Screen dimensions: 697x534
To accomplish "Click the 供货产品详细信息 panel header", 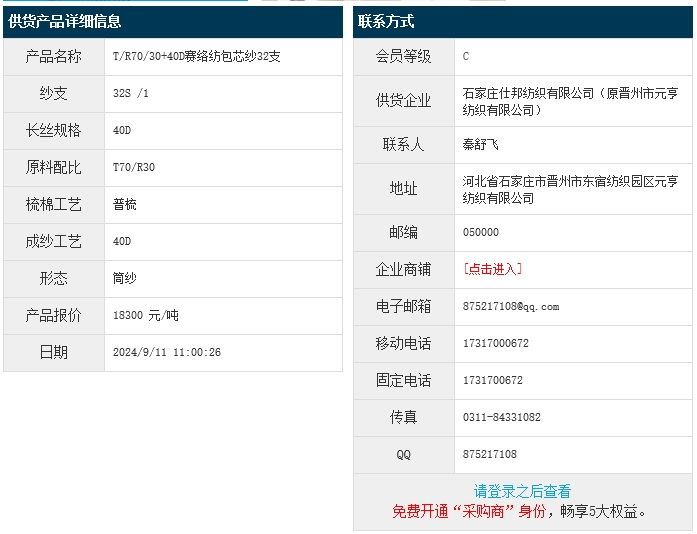I will 65,21.
